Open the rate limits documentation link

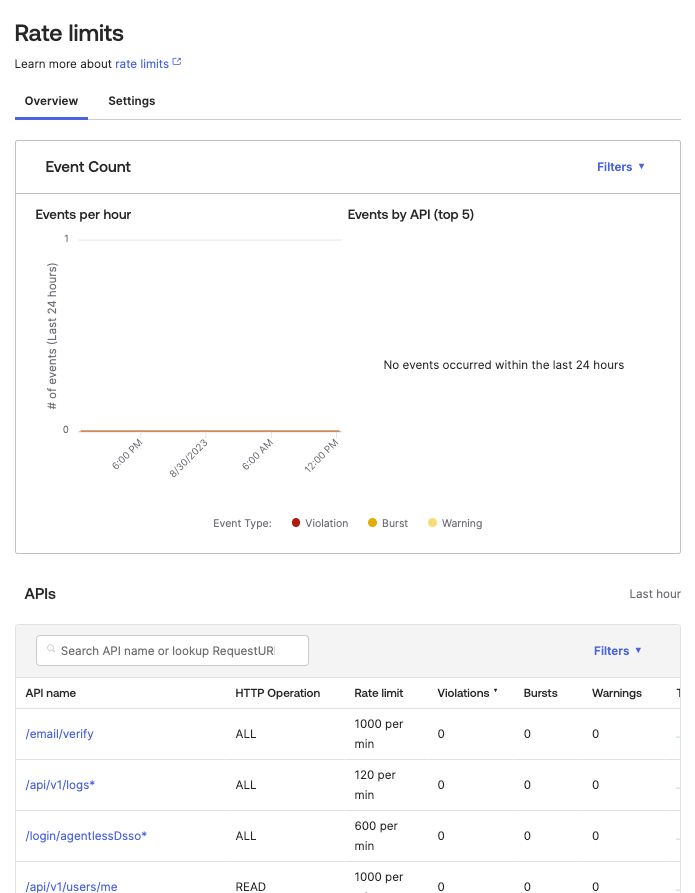click(141, 63)
